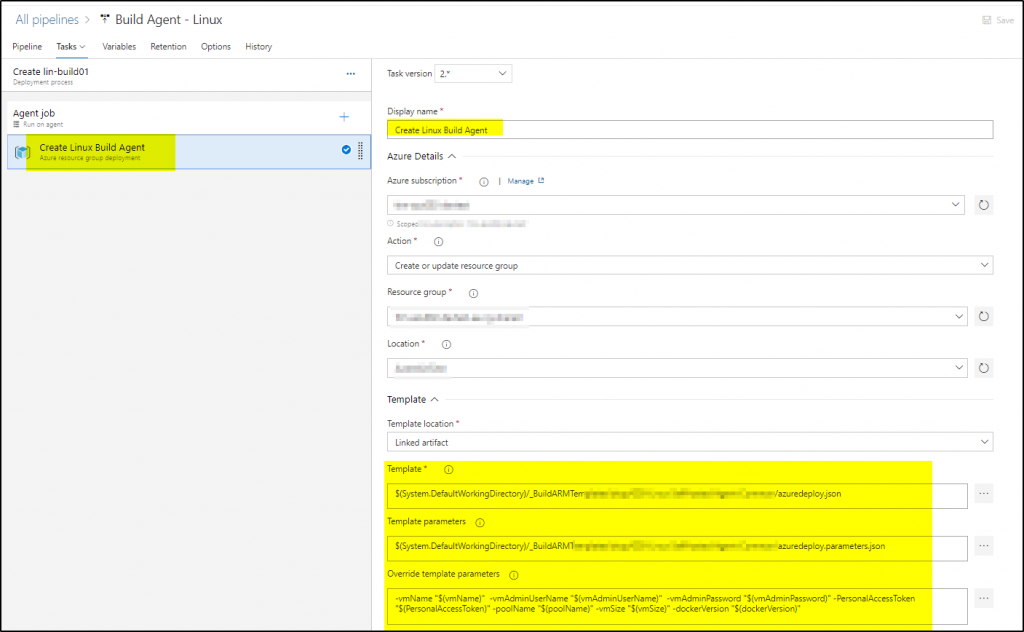The width and height of the screenshot is (1024, 632).
Task: Open the History tab
Action: coord(258,46)
